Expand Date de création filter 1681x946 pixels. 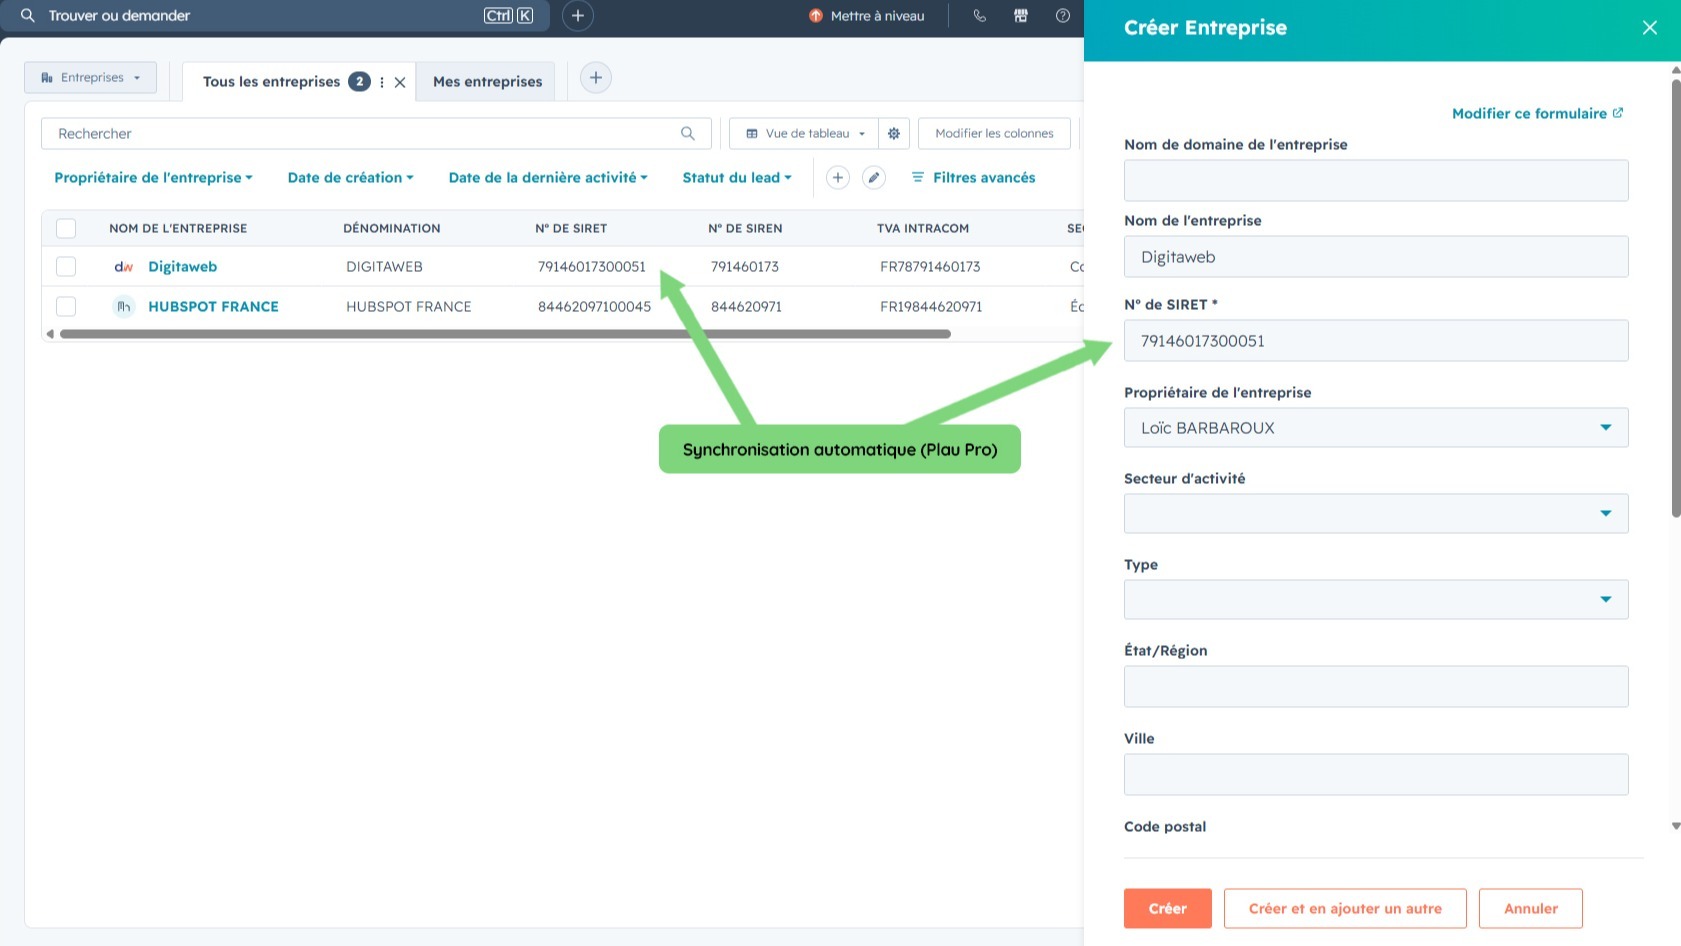click(x=350, y=178)
